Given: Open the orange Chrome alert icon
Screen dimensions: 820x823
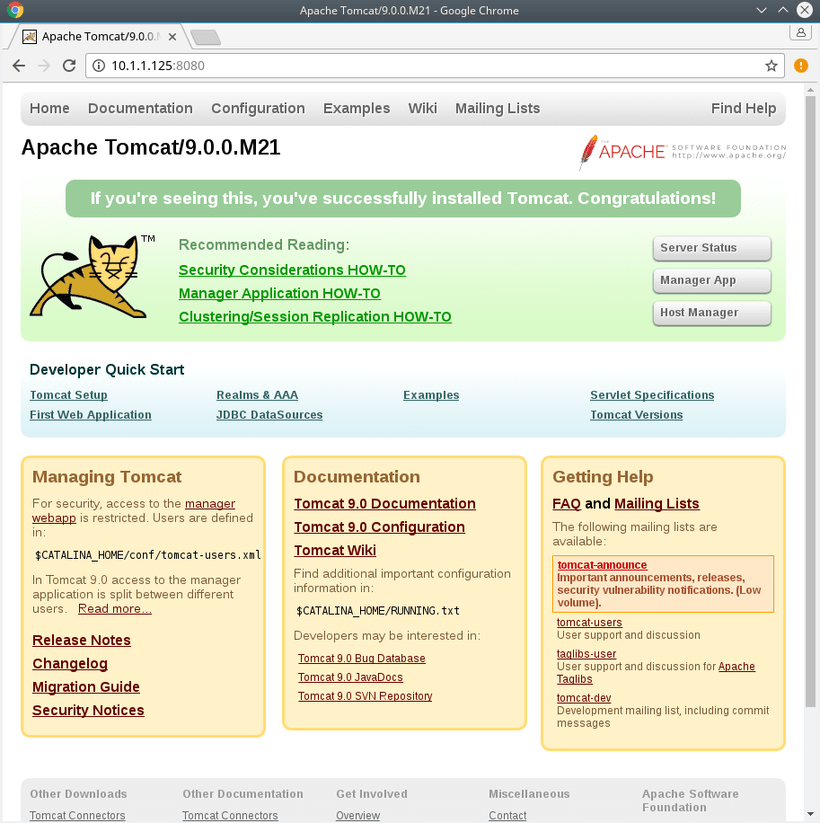Looking at the screenshot, I should tap(801, 66).
